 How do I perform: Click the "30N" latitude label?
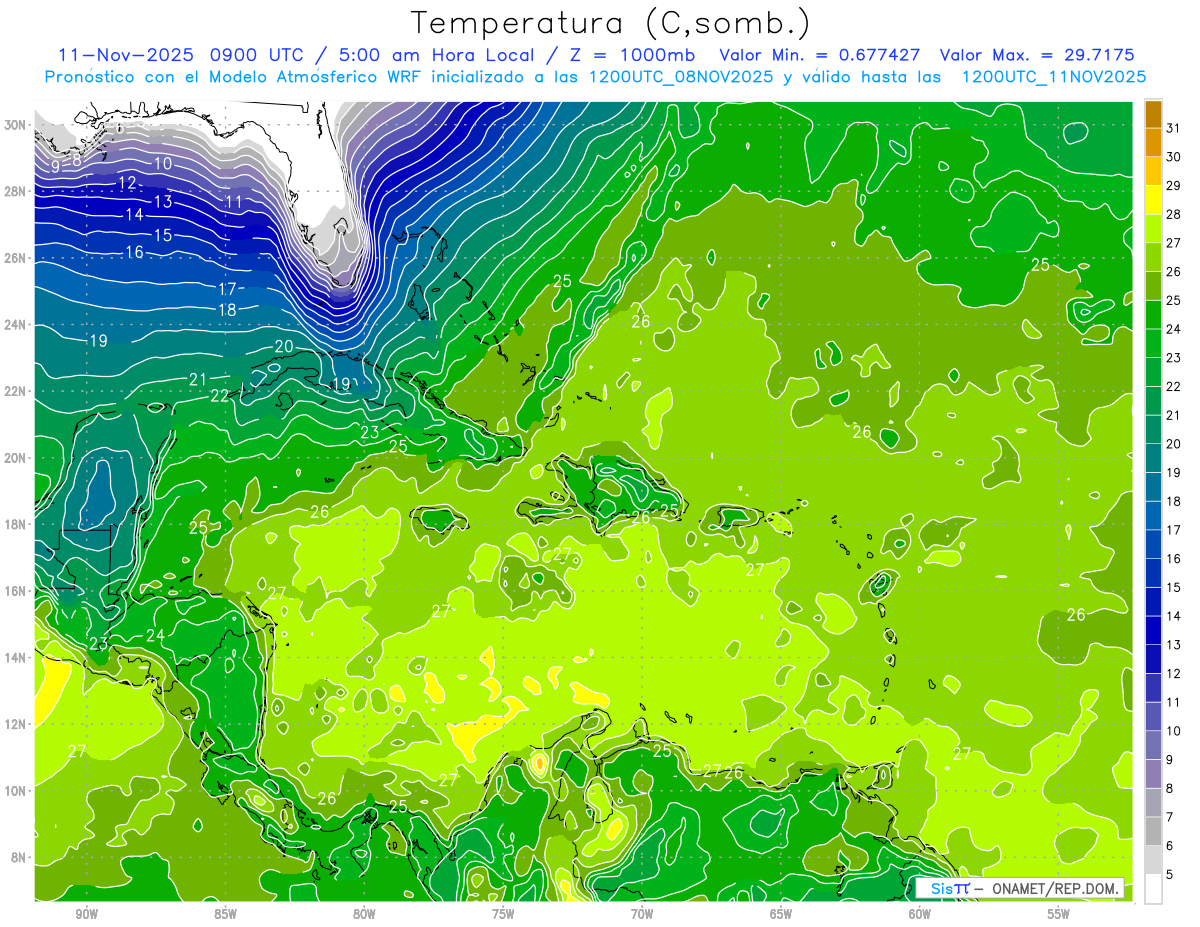(x=16, y=125)
